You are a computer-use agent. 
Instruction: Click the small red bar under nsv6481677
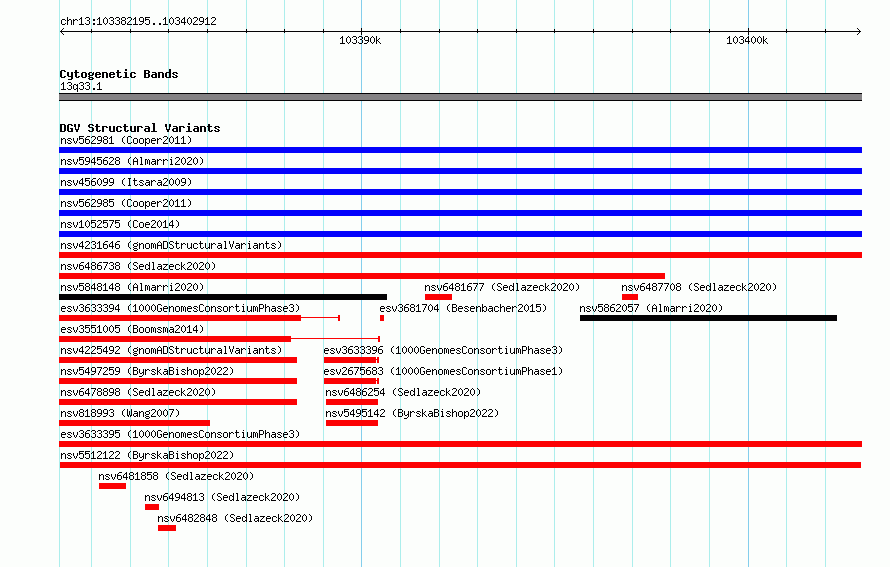click(438, 297)
